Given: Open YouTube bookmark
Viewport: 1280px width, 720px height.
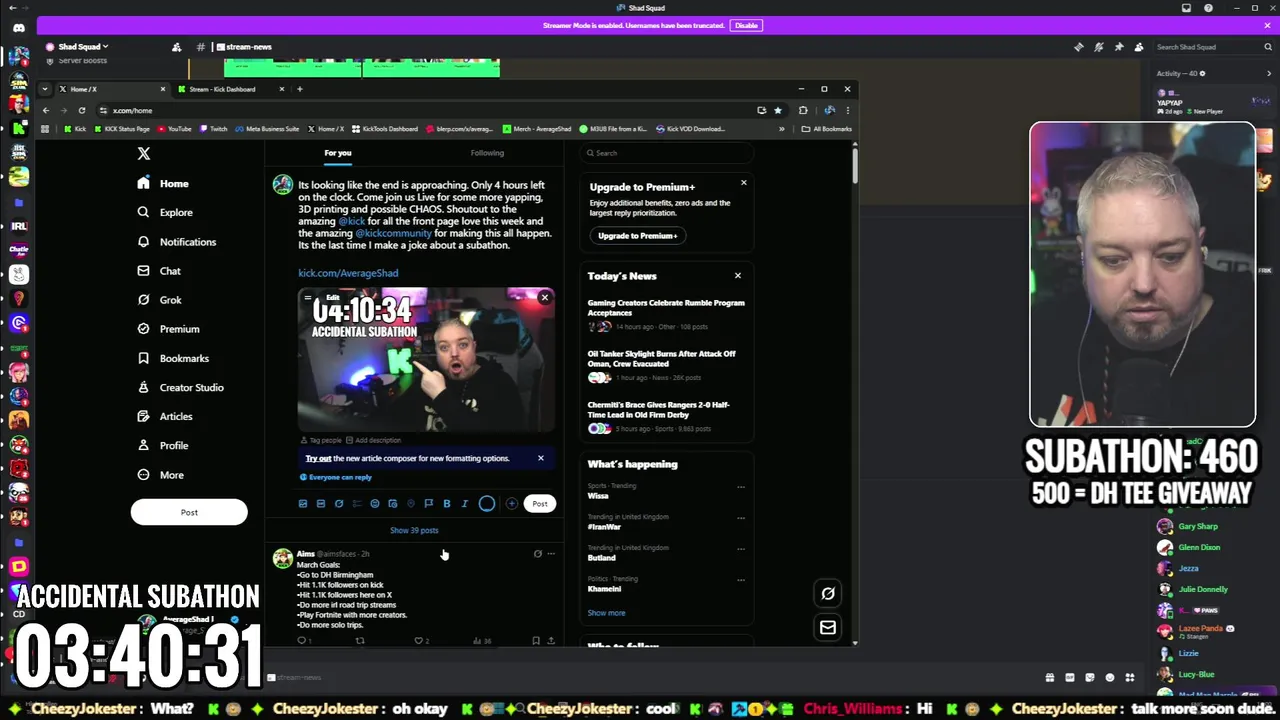Looking at the screenshot, I should click(174, 129).
